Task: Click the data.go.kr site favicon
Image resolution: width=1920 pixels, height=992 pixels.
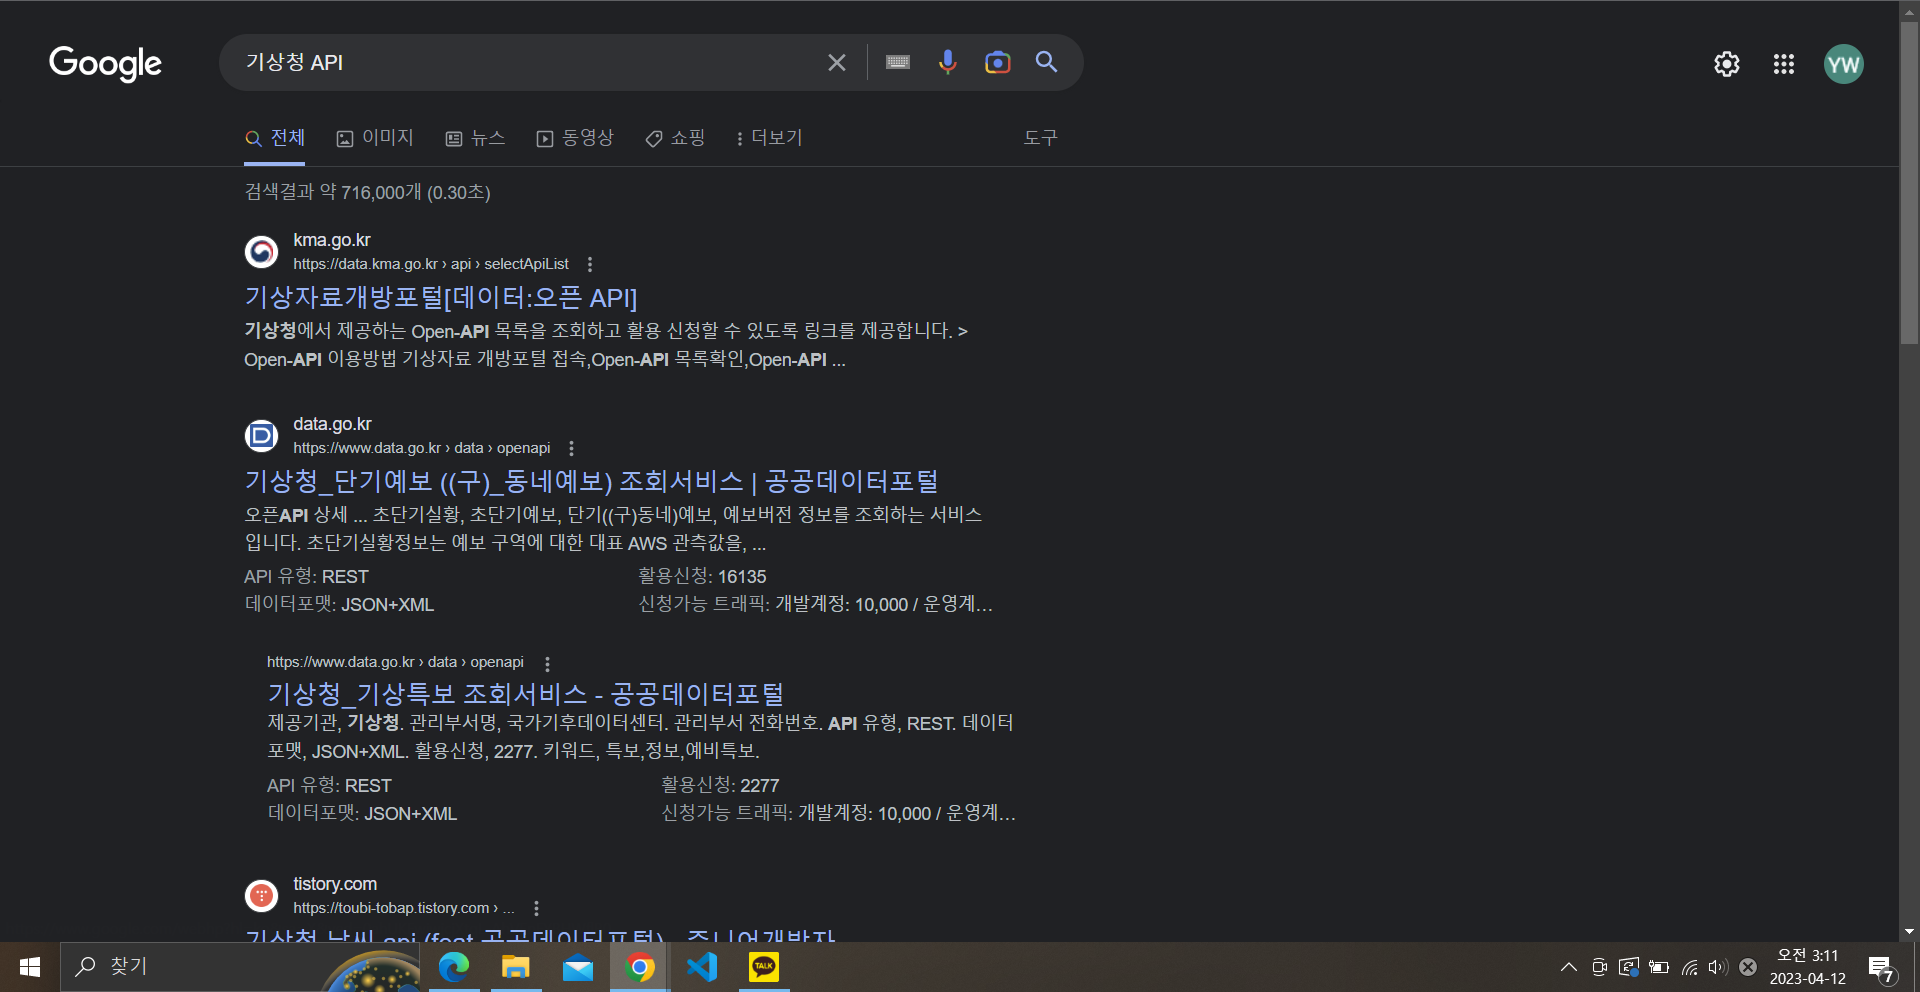Action: coord(262,436)
